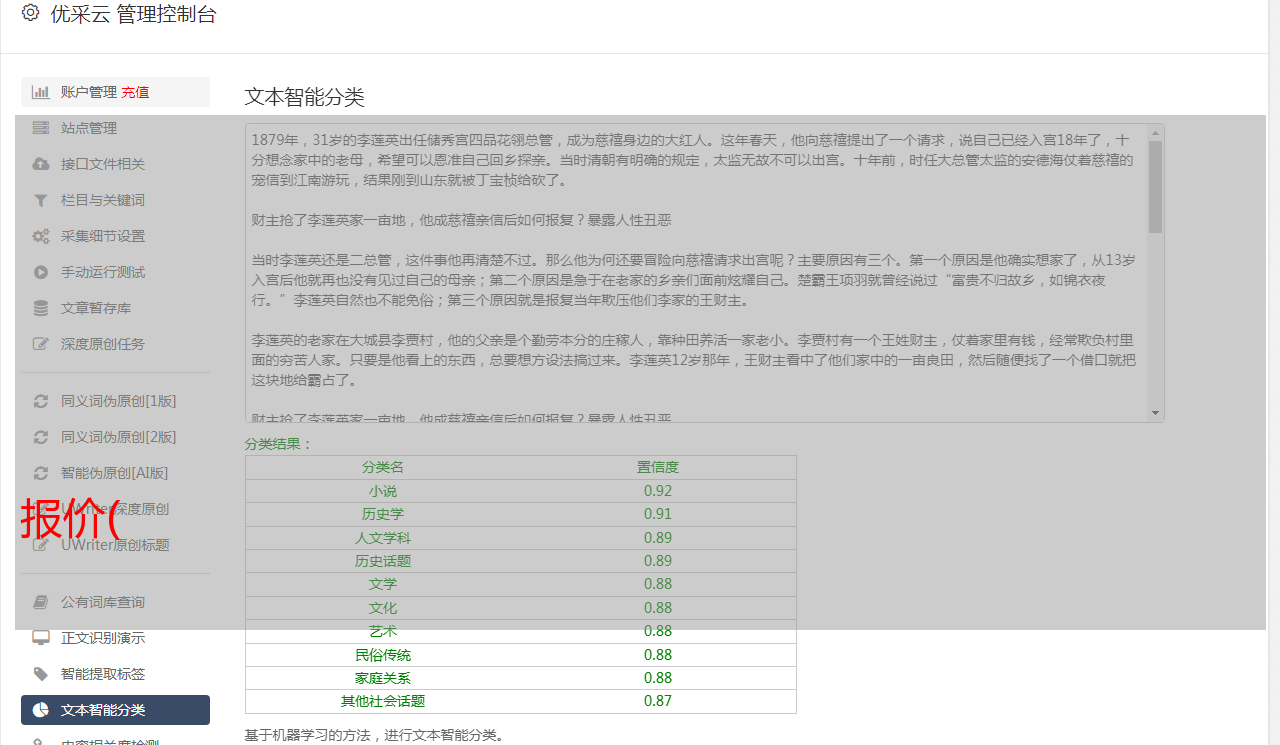Image resolution: width=1280 pixels, height=745 pixels.
Task: Open the red 充值 recharge link
Action: coord(135,92)
